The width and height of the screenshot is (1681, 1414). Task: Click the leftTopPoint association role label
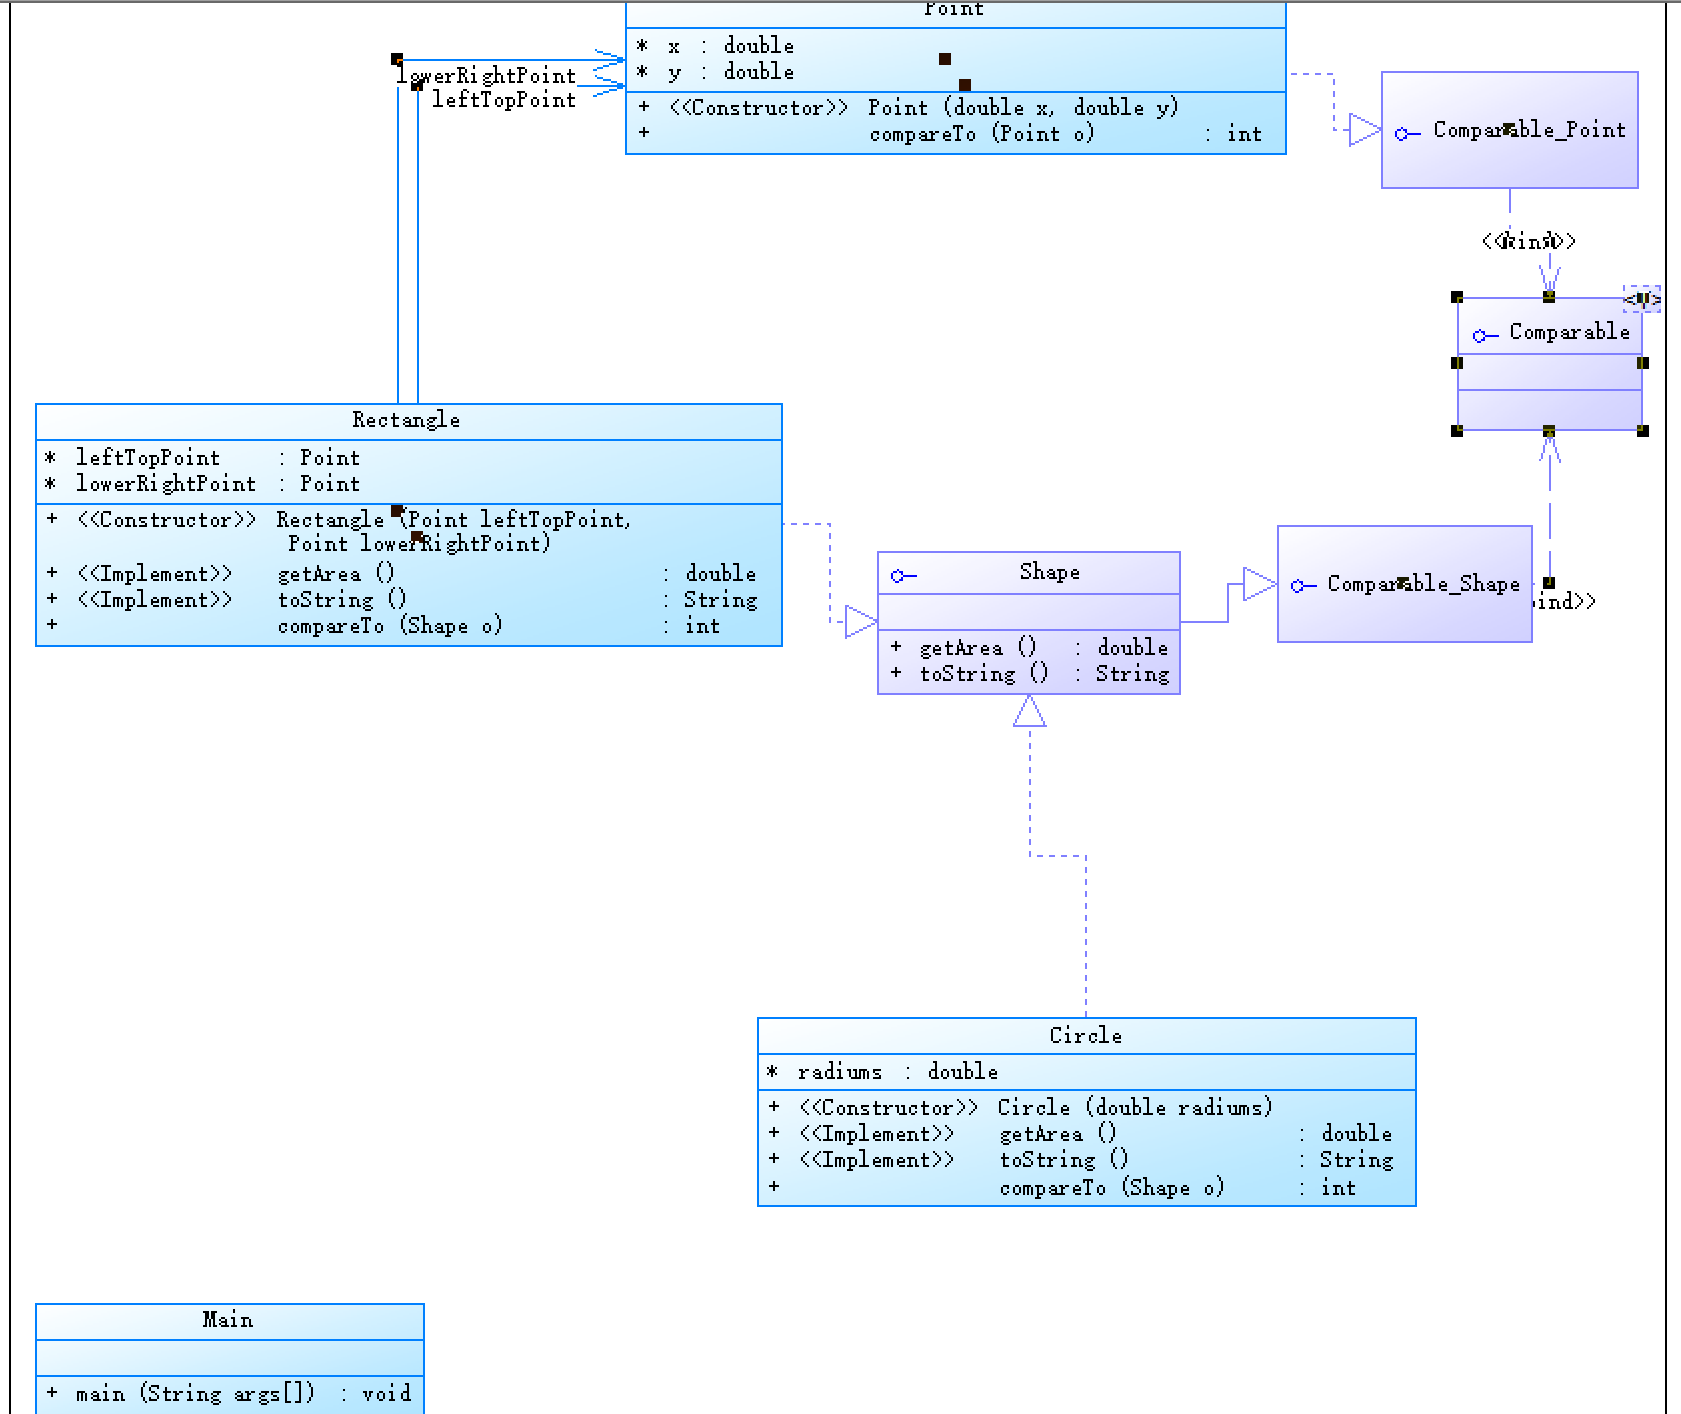504,100
